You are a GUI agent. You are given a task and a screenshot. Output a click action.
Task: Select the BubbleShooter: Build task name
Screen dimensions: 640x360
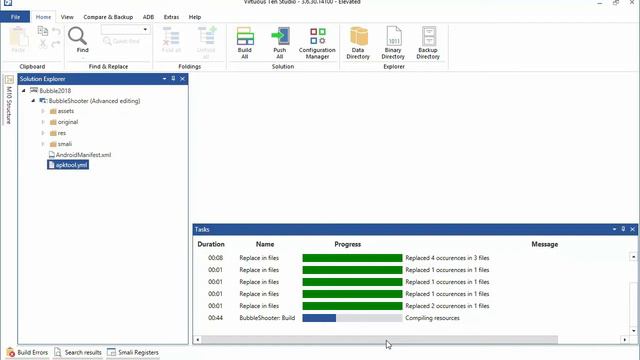coord(267,318)
